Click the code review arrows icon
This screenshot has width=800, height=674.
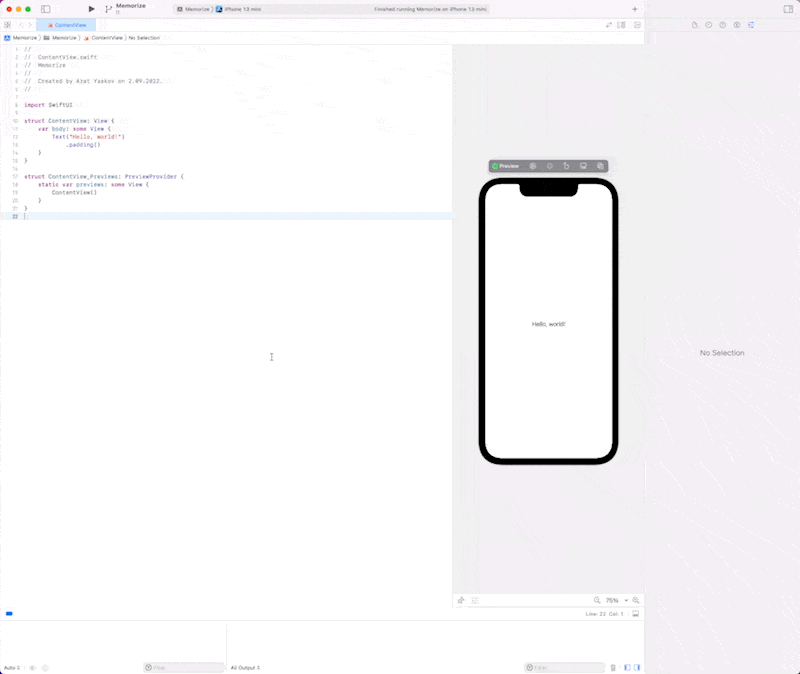609,25
